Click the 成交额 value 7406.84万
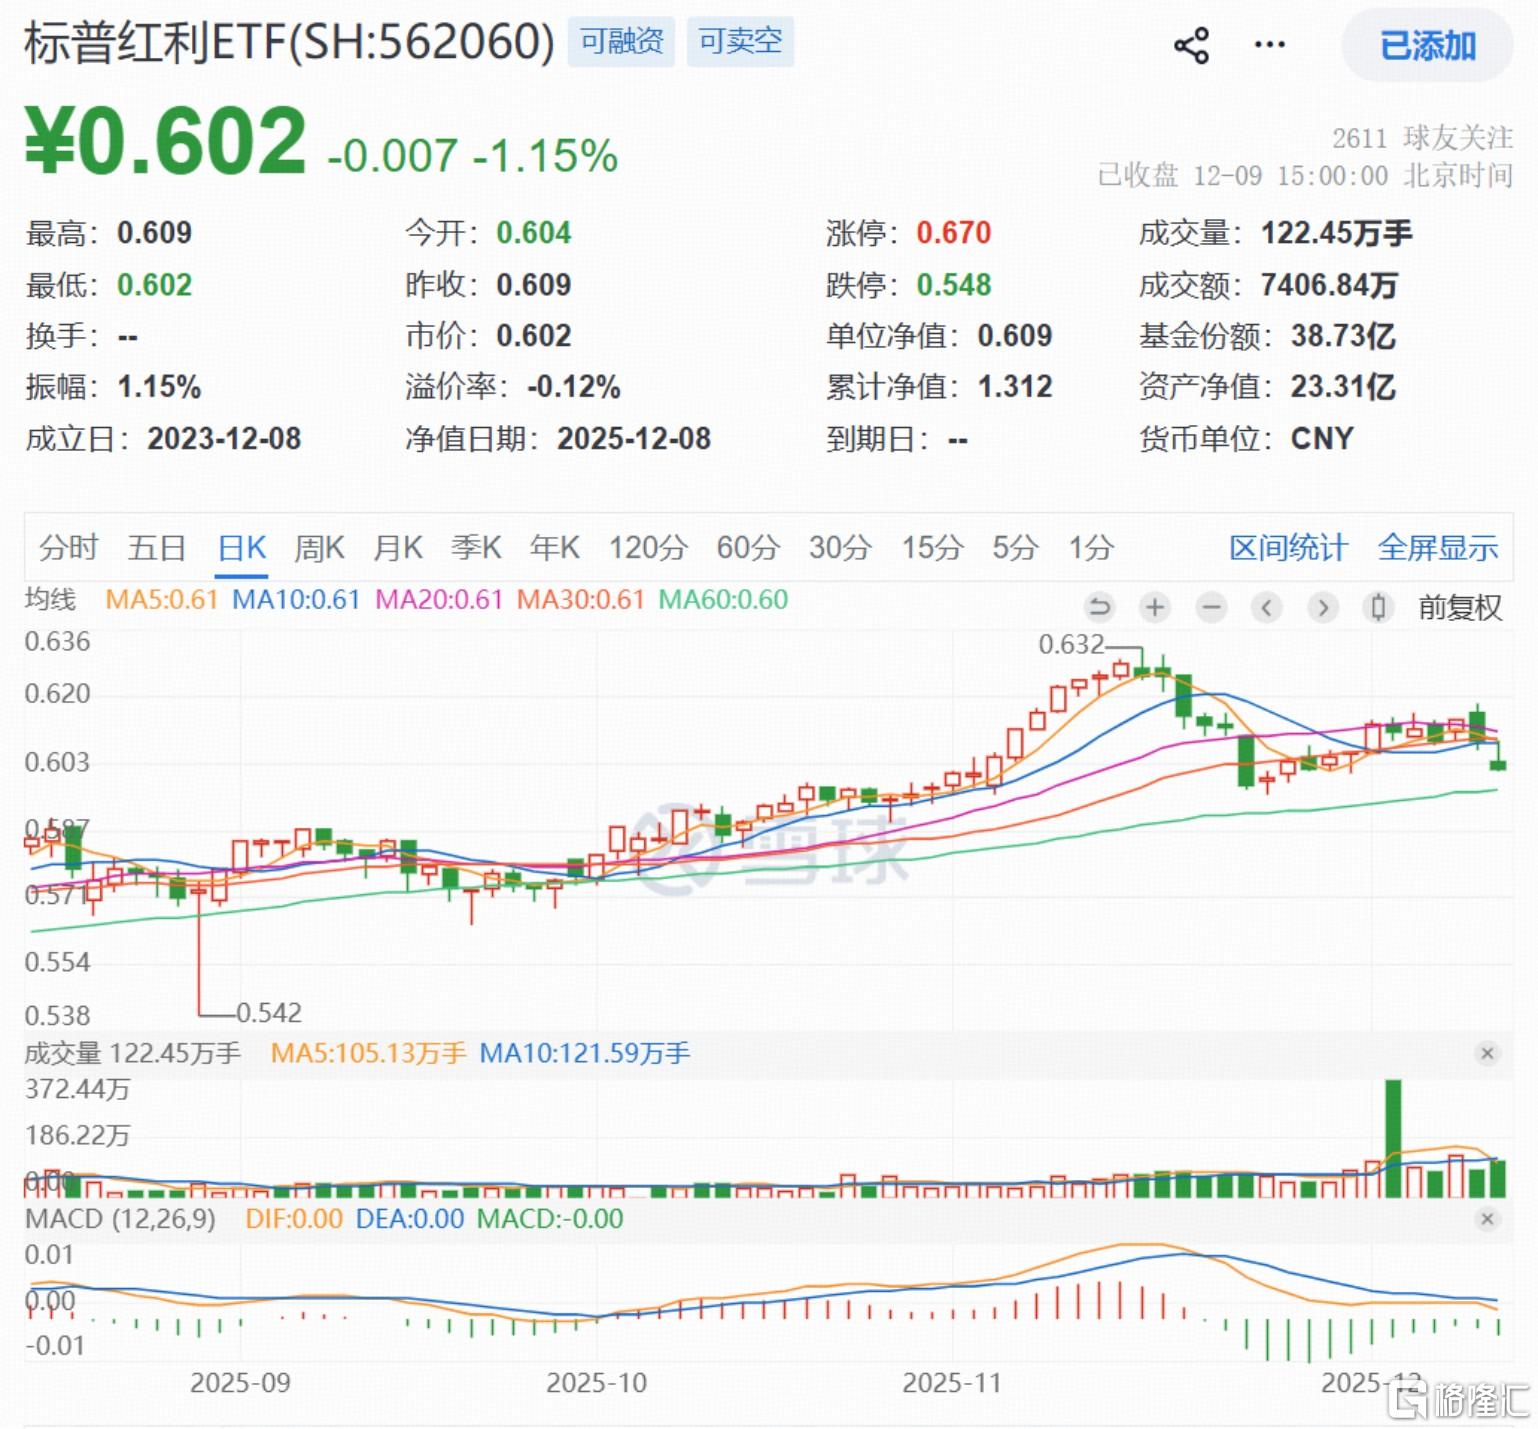Image resolution: width=1538 pixels, height=1429 pixels. point(1329,285)
